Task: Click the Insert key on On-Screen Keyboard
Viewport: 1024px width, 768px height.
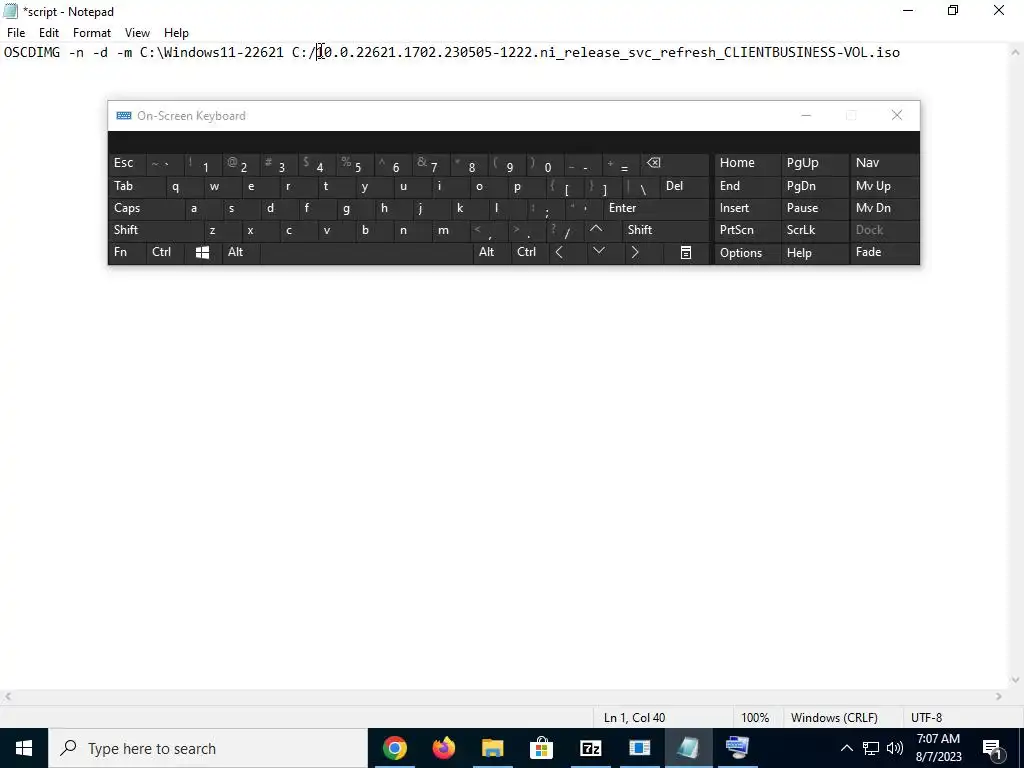Action: pyautogui.click(x=746, y=208)
